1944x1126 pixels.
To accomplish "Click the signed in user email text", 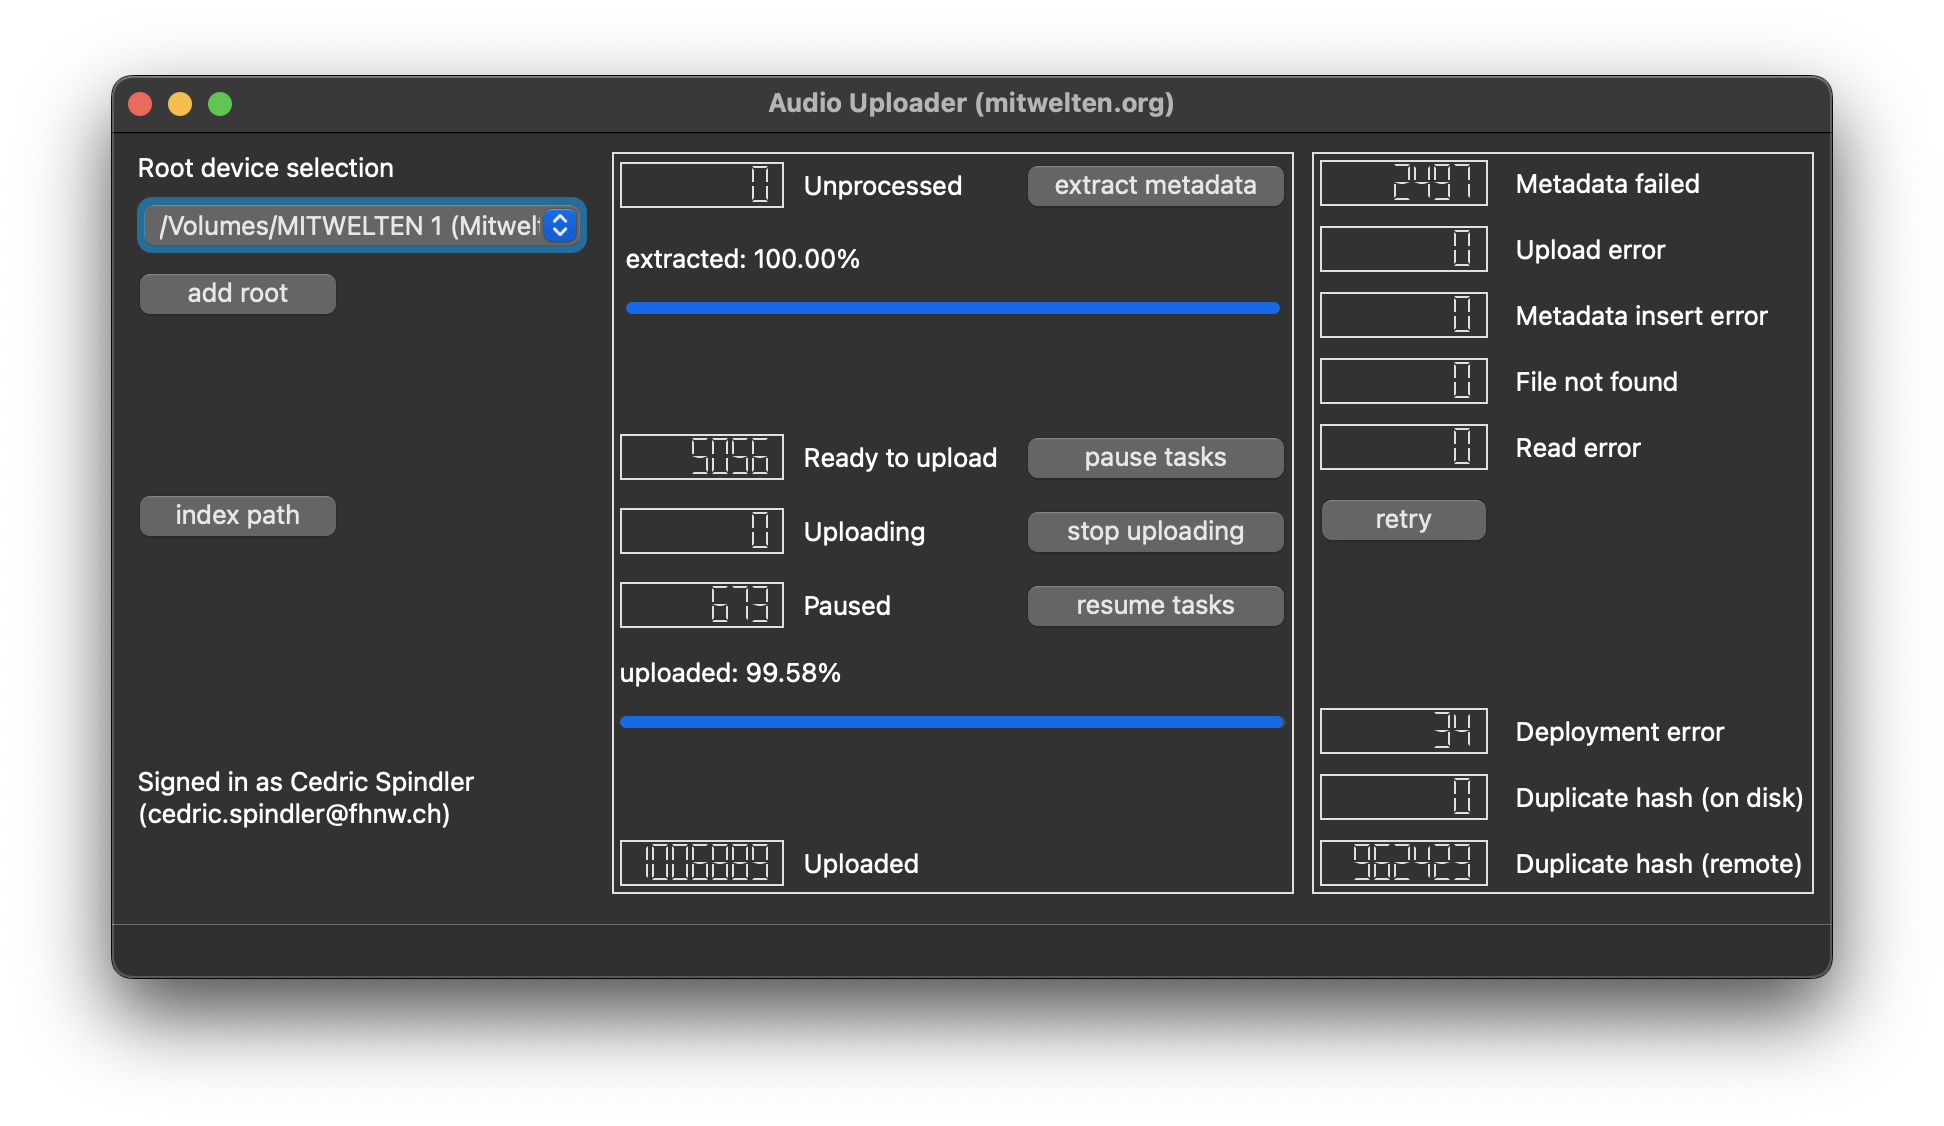I will tap(295, 815).
